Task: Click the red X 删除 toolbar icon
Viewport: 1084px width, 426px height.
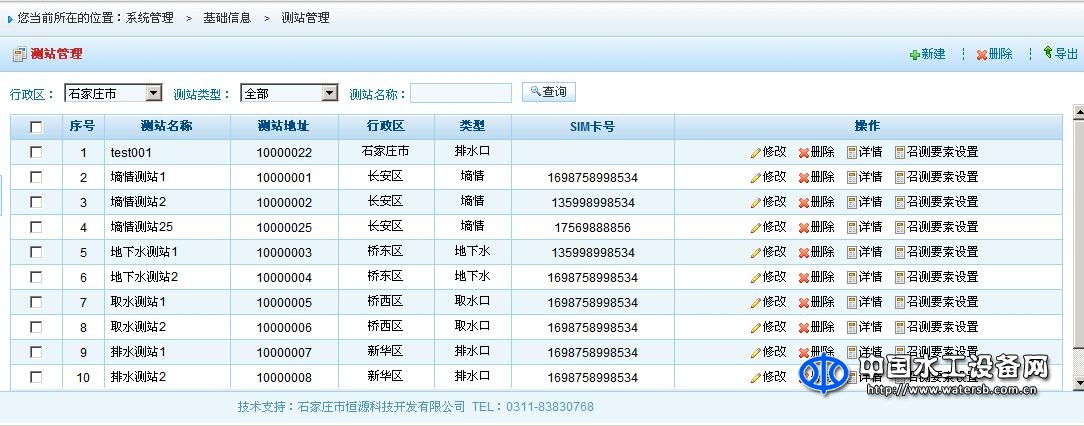Action: tap(982, 55)
